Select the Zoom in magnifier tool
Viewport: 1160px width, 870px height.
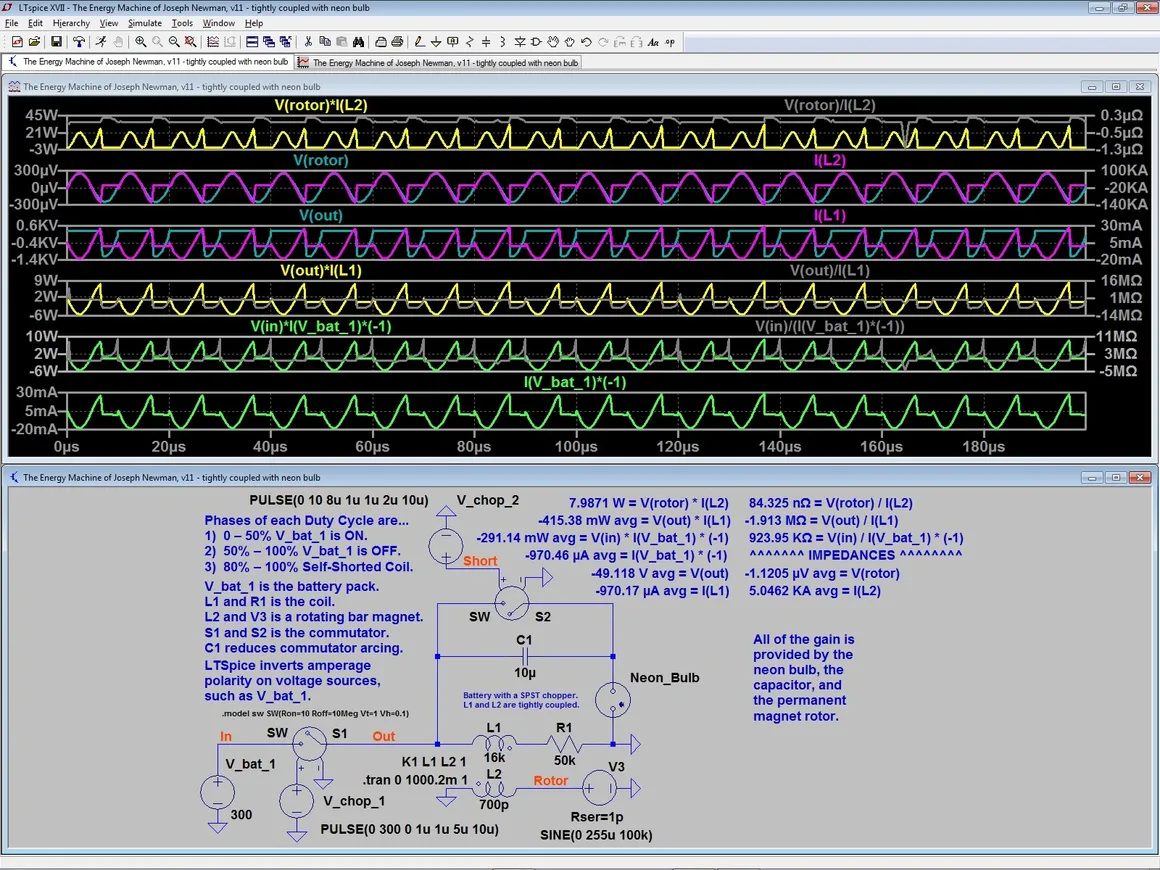141,42
